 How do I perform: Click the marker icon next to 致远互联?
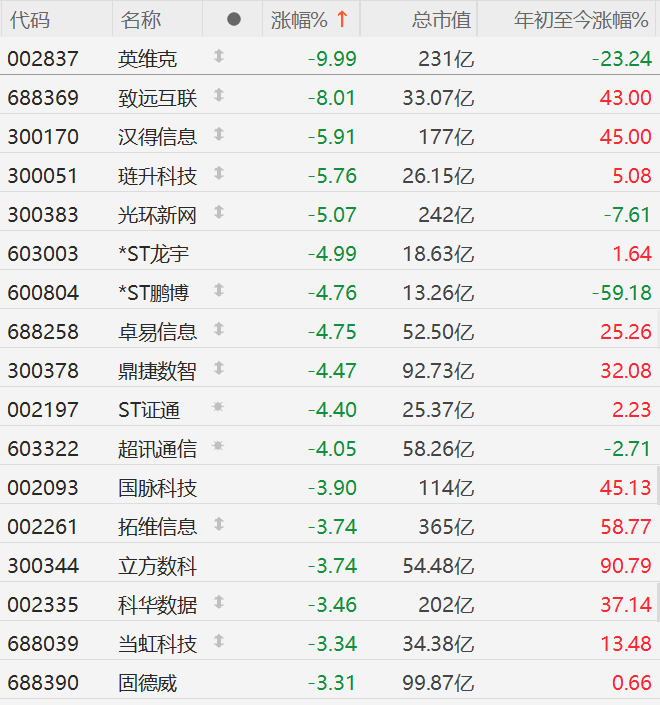click(x=219, y=95)
